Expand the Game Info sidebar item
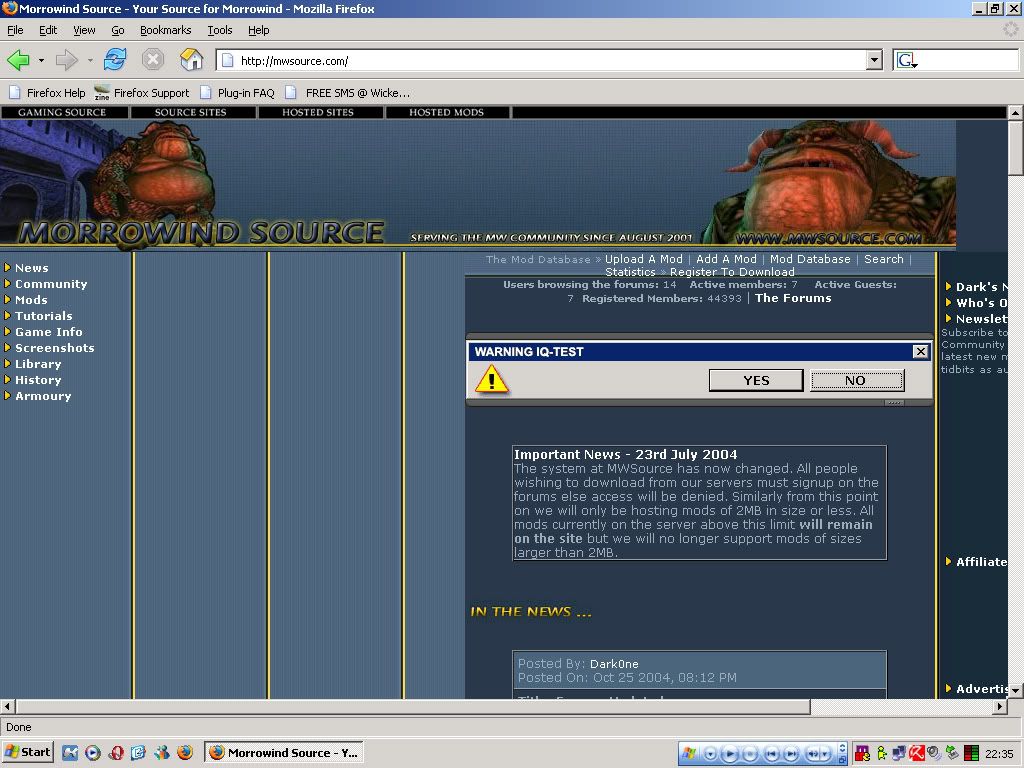The width and height of the screenshot is (1024, 768). pyautogui.click(x=43, y=332)
